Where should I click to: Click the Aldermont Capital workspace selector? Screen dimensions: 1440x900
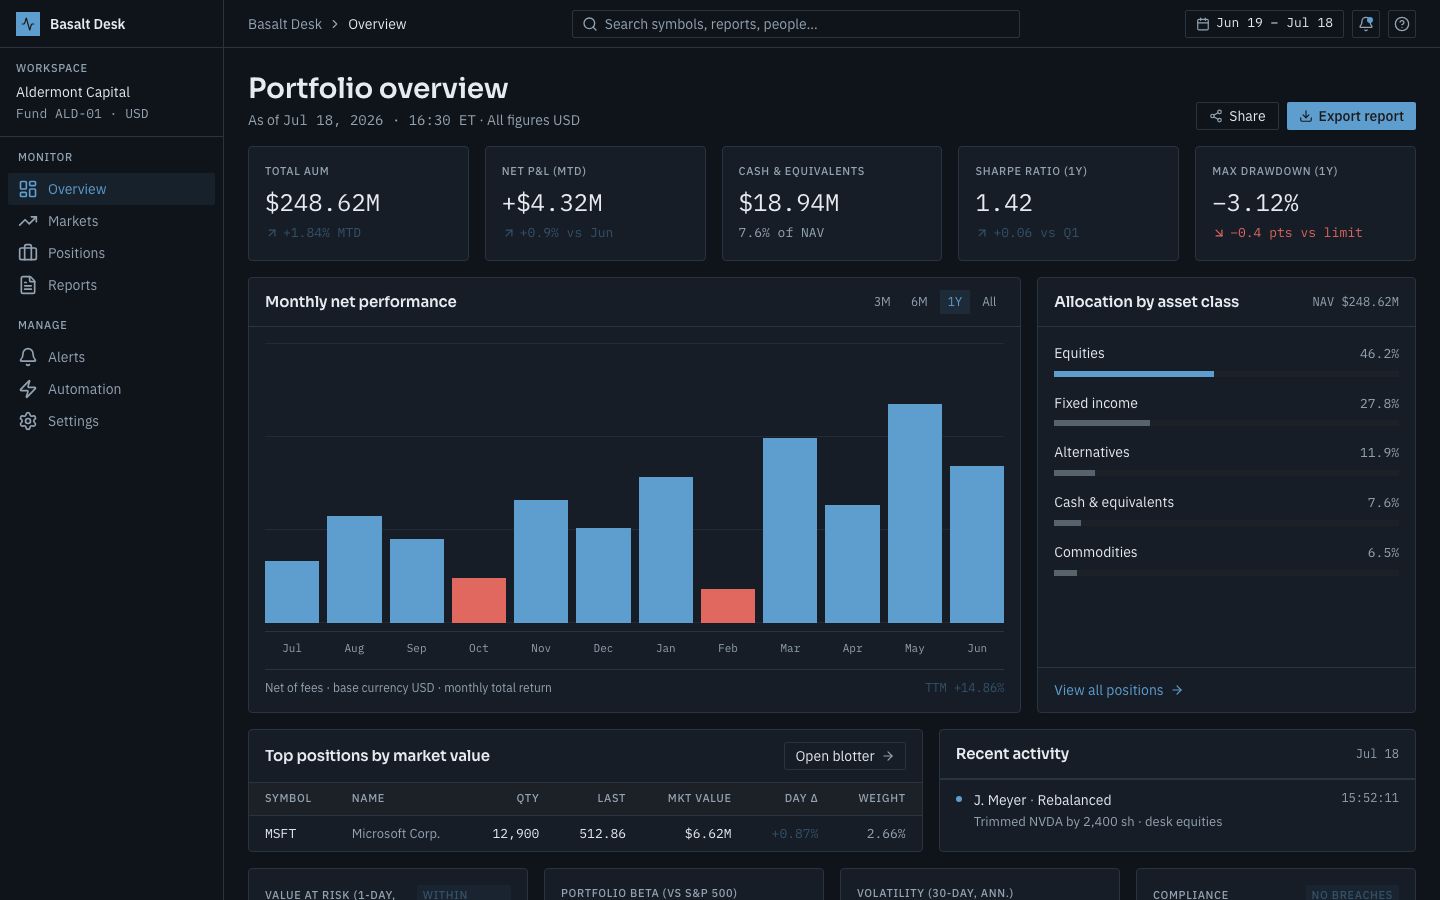tap(111, 92)
